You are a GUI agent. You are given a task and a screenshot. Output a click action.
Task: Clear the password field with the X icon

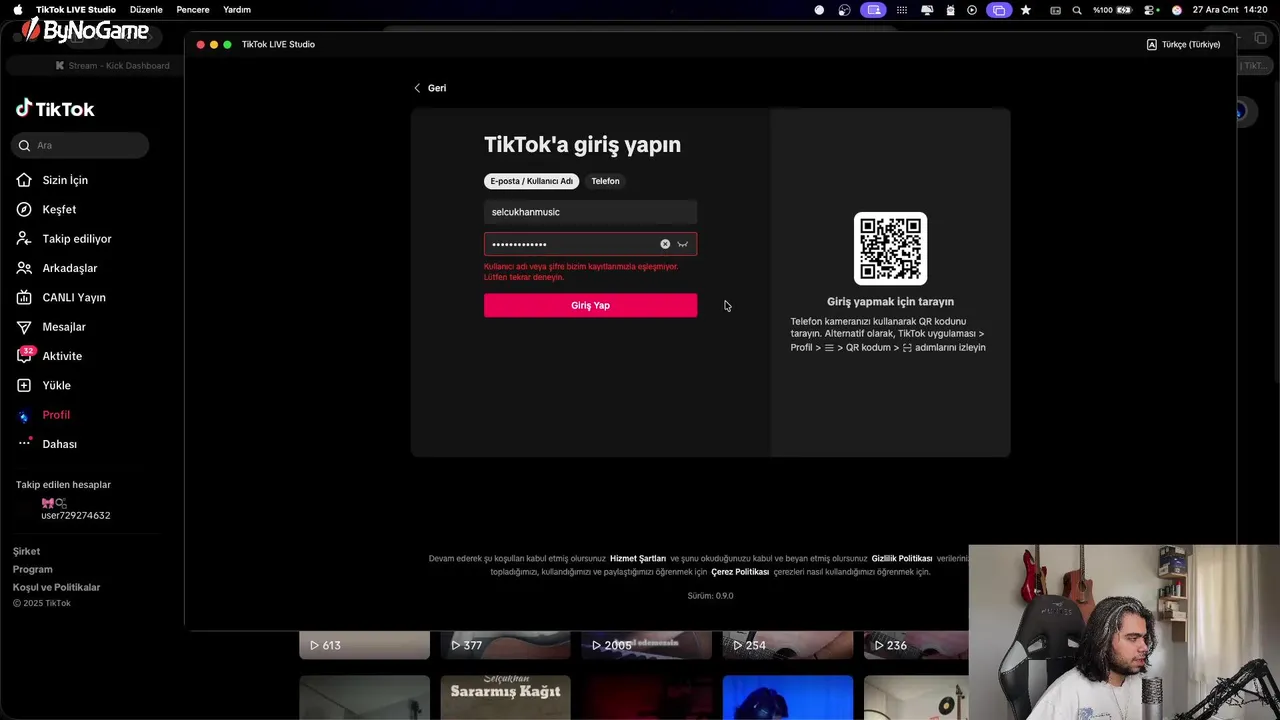pyautogui.click(x=665, y=244)
